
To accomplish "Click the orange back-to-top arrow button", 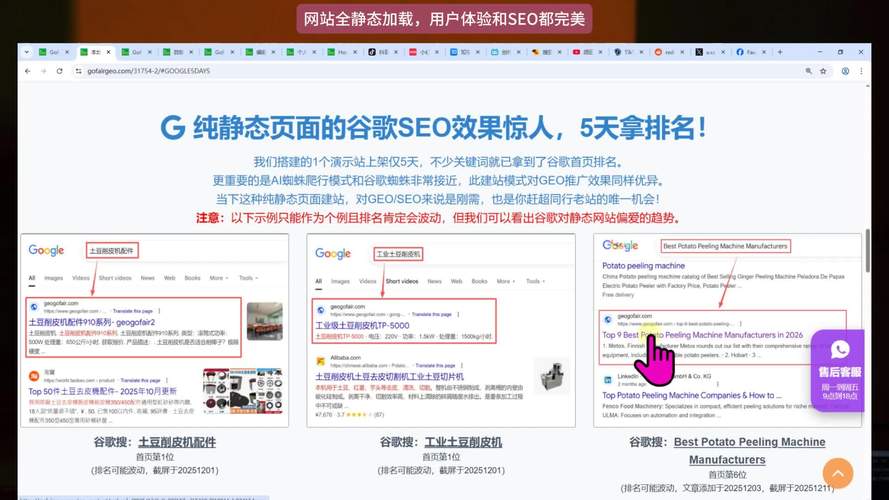I will (837, 473).
